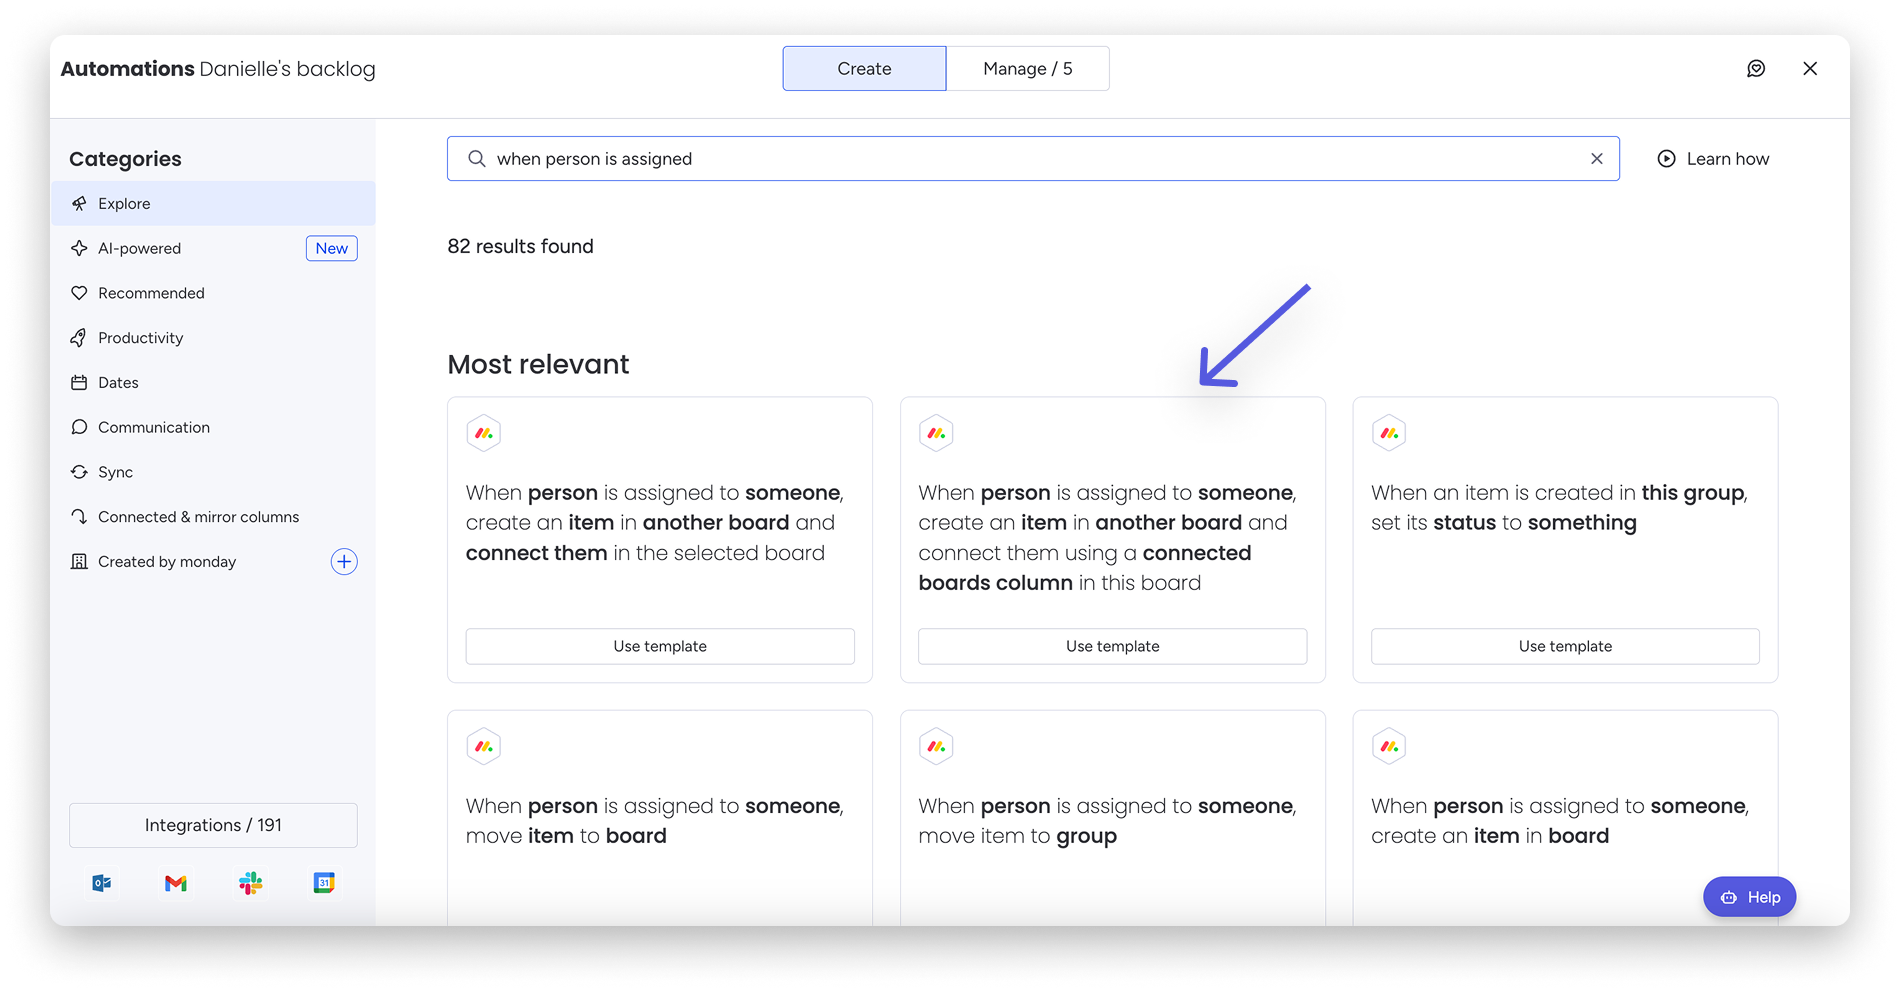Click the heart icon beside Recommended
The image size is (1900, 991).
(x=79, y=293)
